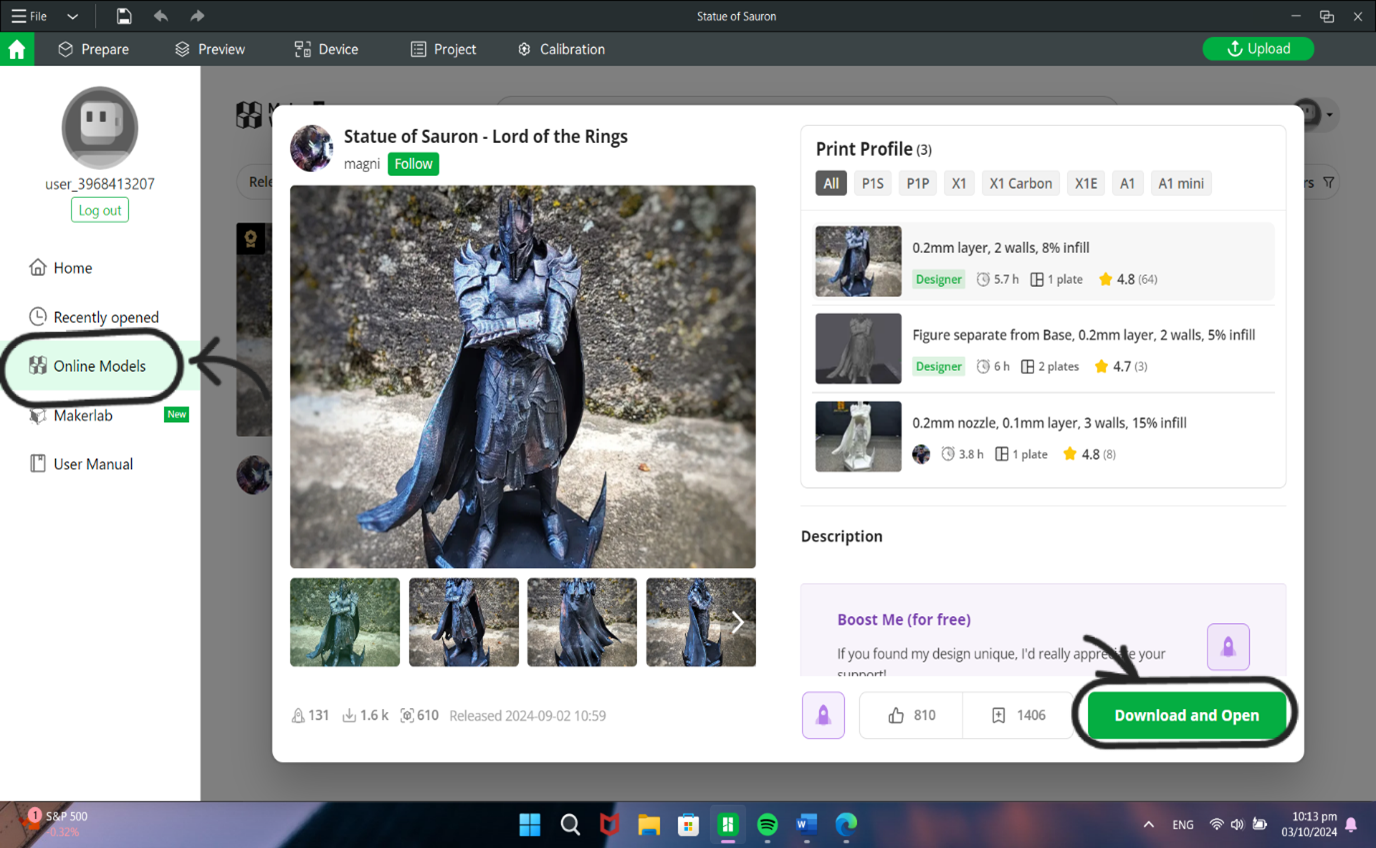Select the X1 Carbon printer filter

point(1020,183)
